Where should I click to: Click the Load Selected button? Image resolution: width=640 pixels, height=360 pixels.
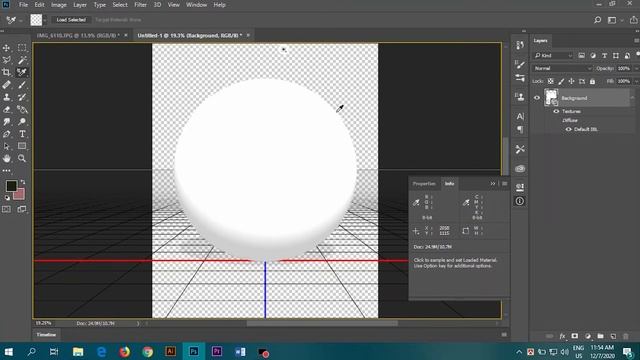(x=71, y=20)
